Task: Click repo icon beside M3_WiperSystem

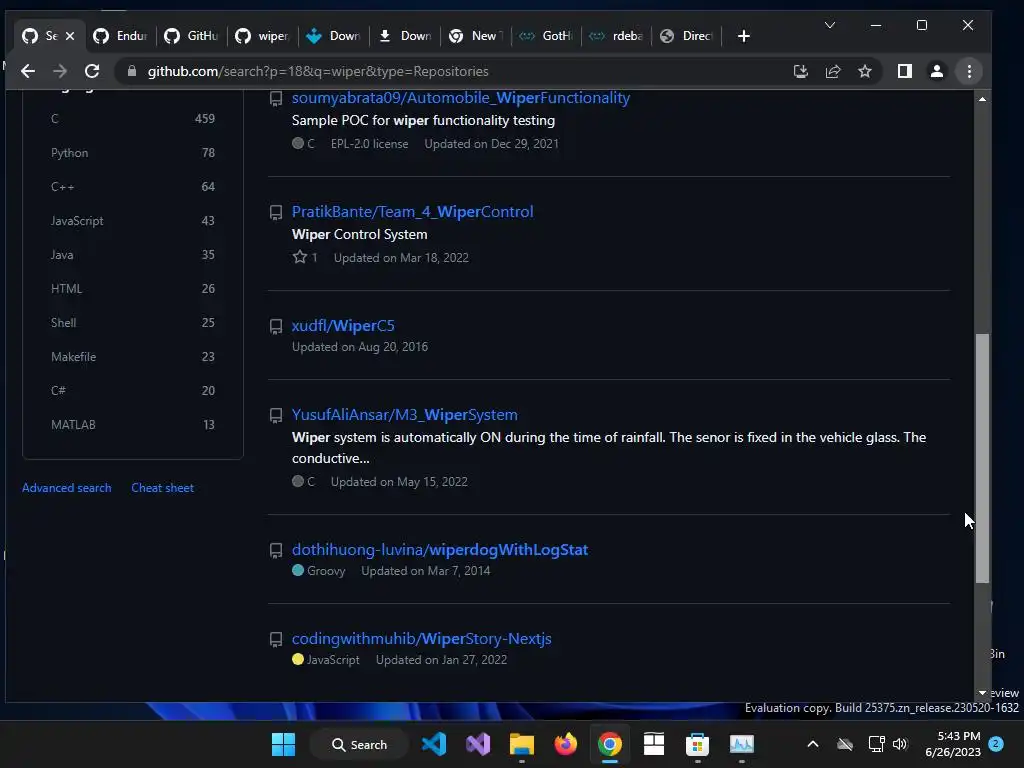Action: 276,415
